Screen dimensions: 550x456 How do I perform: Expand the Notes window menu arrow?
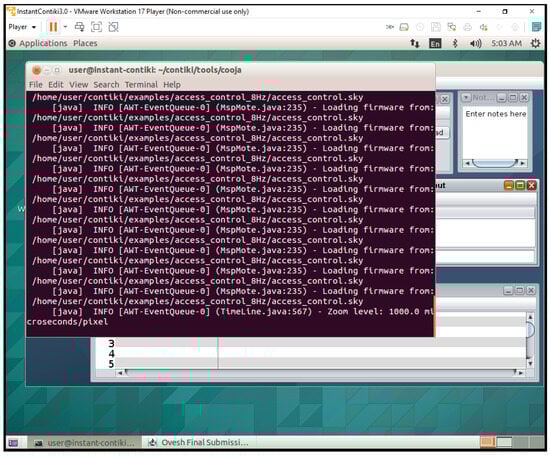tap(466, 97)
